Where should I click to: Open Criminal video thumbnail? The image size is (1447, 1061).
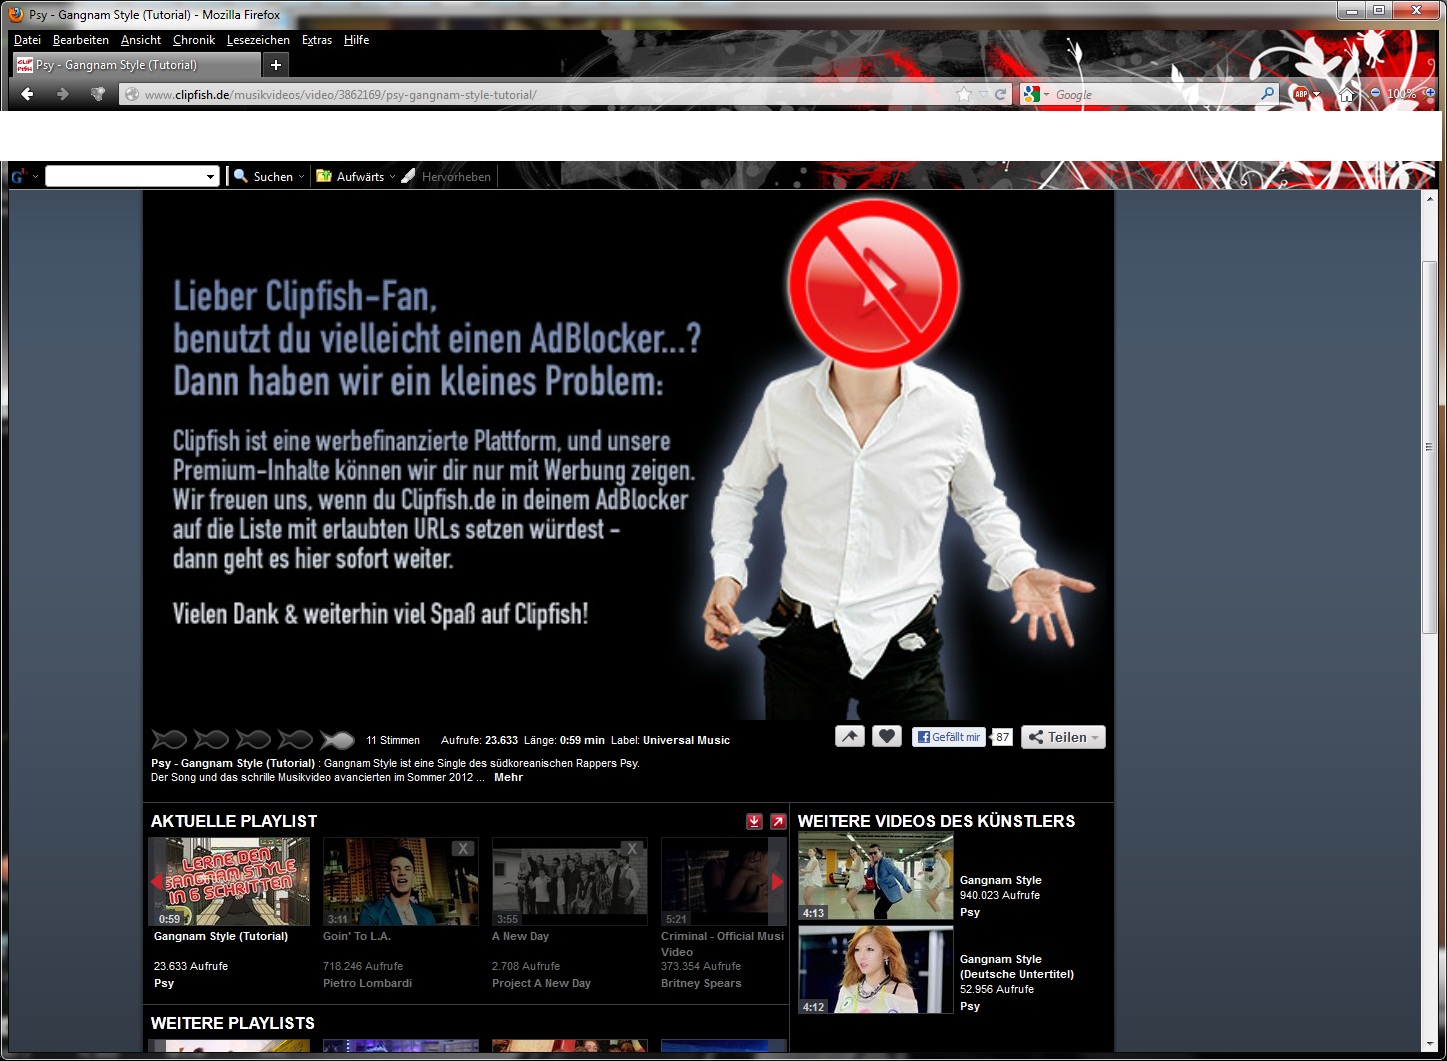click(723, 882)
